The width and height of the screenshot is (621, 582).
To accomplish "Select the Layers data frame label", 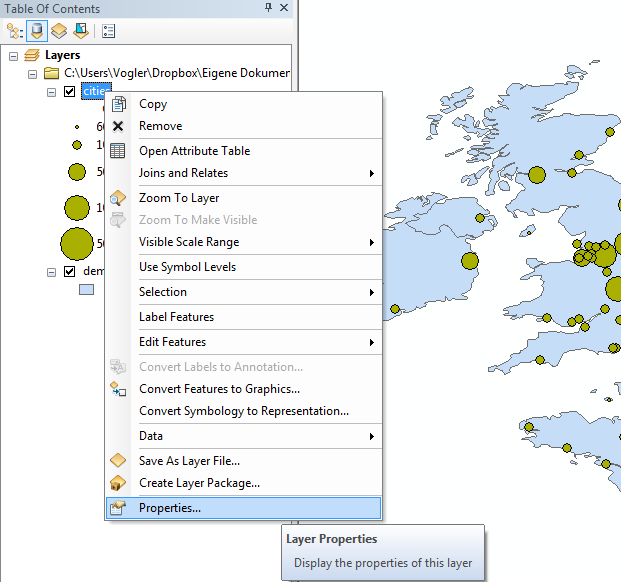I will coord(63,55).
